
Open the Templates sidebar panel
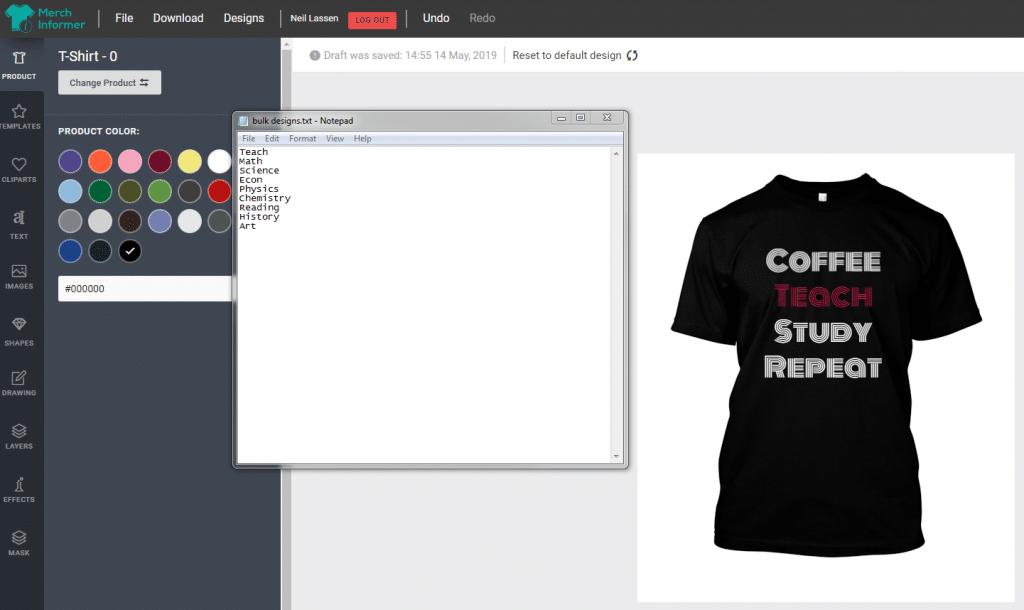pos(20,117)
